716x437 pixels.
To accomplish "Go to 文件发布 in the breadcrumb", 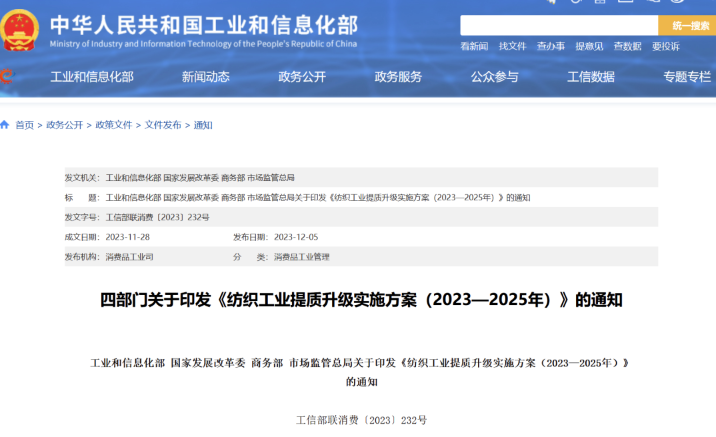I will tap(163, 125).
